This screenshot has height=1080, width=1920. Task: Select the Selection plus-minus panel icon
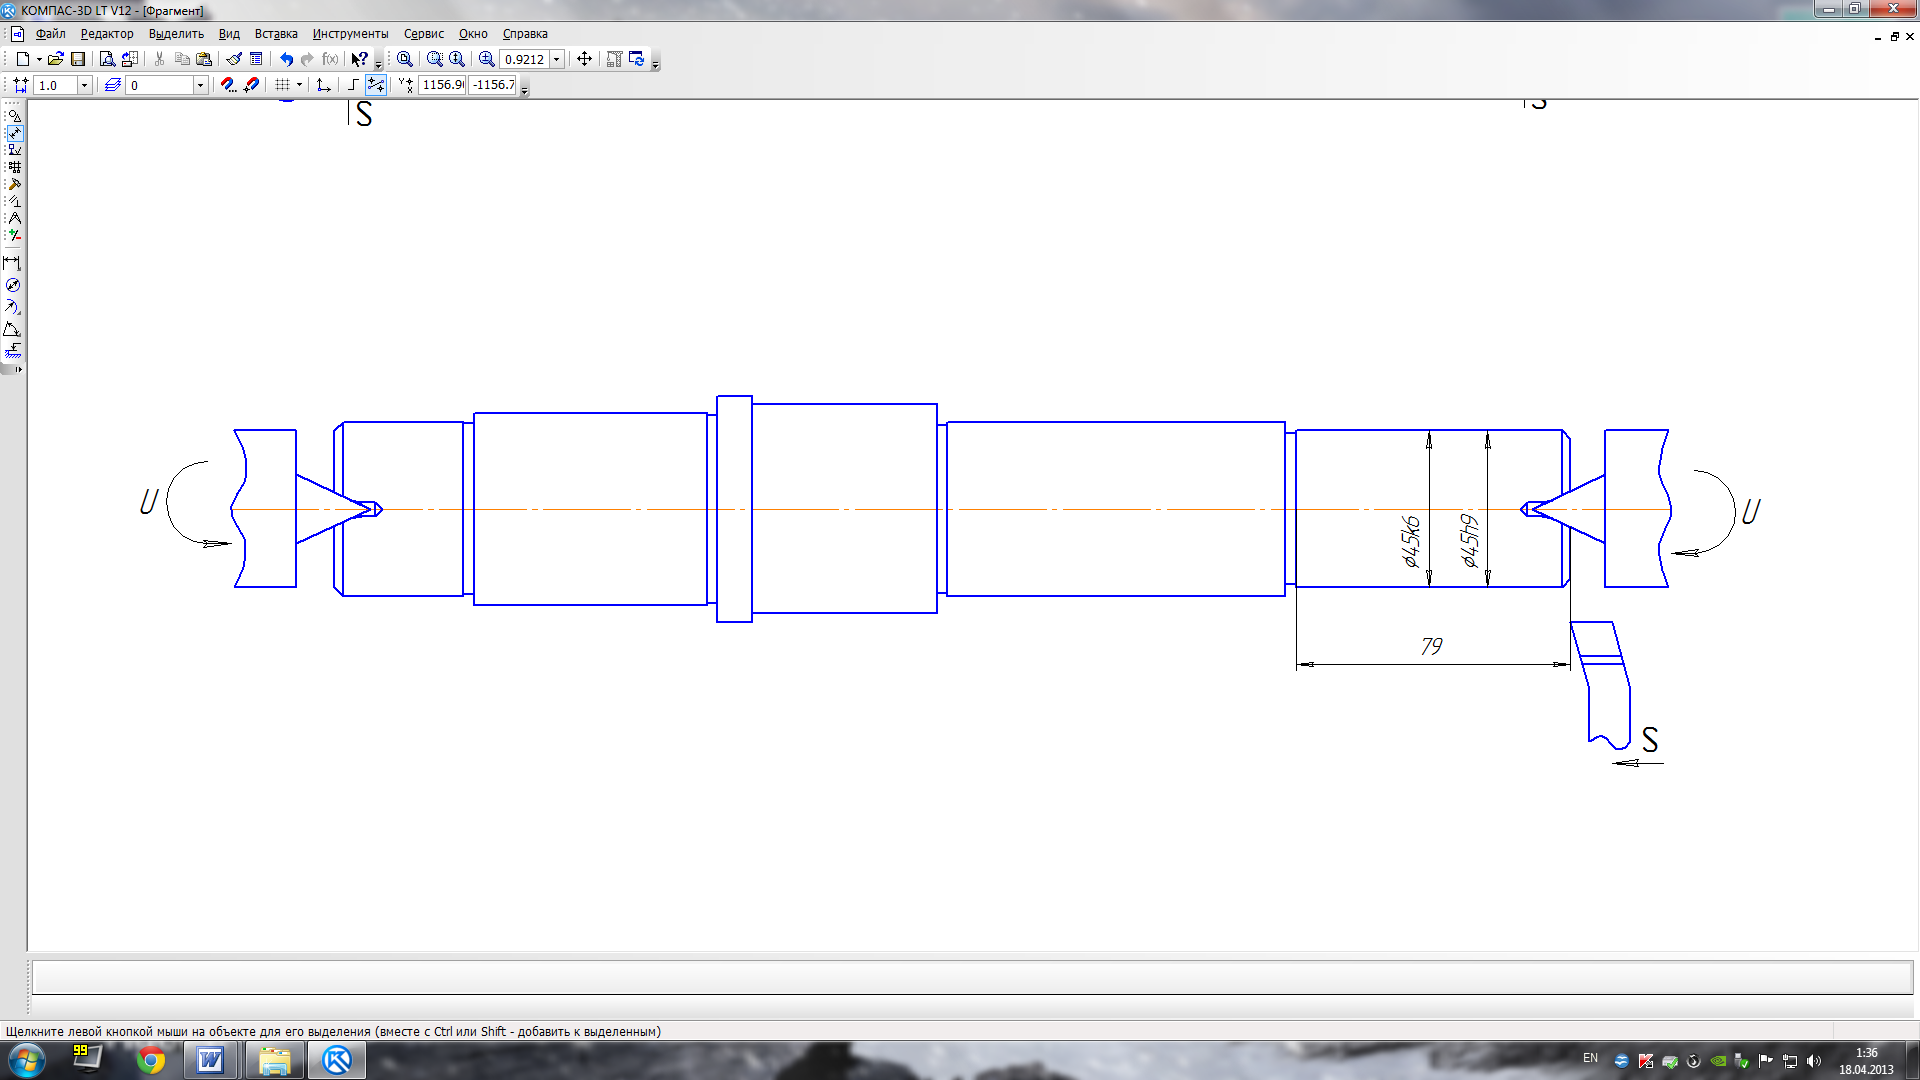14,235
